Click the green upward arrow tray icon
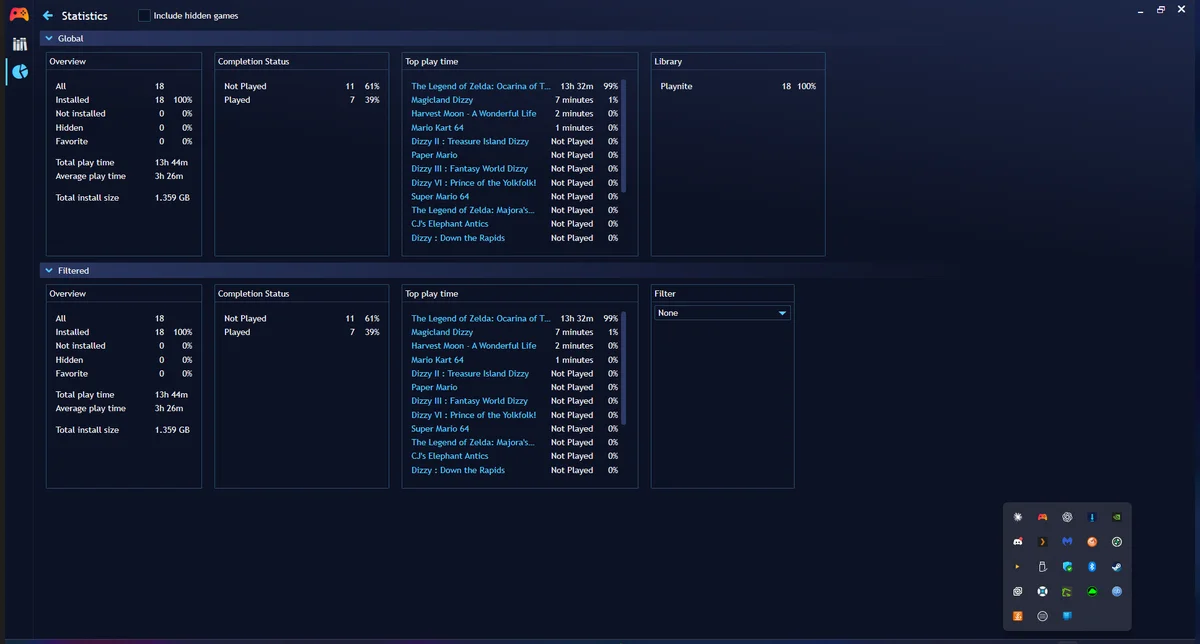This screenshot has height=644, width=1200. [1092, 591]
